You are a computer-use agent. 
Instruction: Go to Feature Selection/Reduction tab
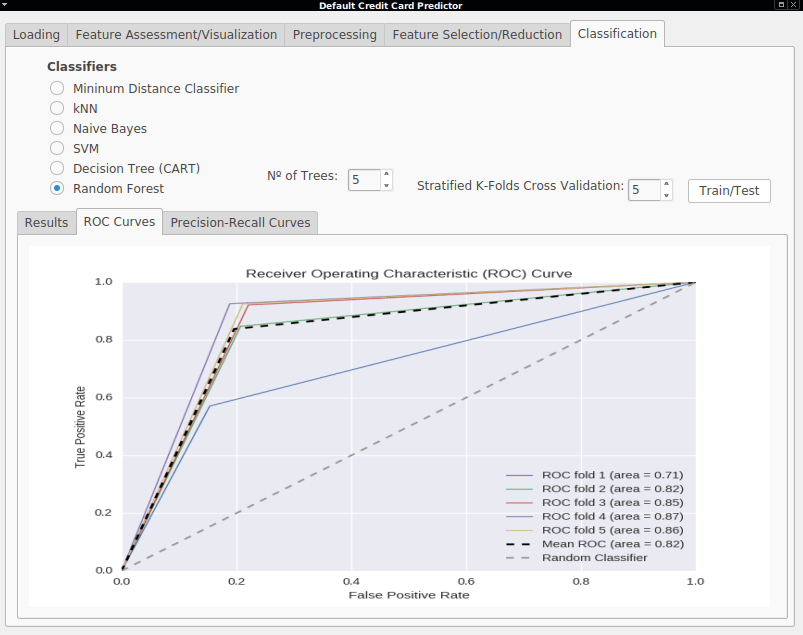[x=477, y=35]
